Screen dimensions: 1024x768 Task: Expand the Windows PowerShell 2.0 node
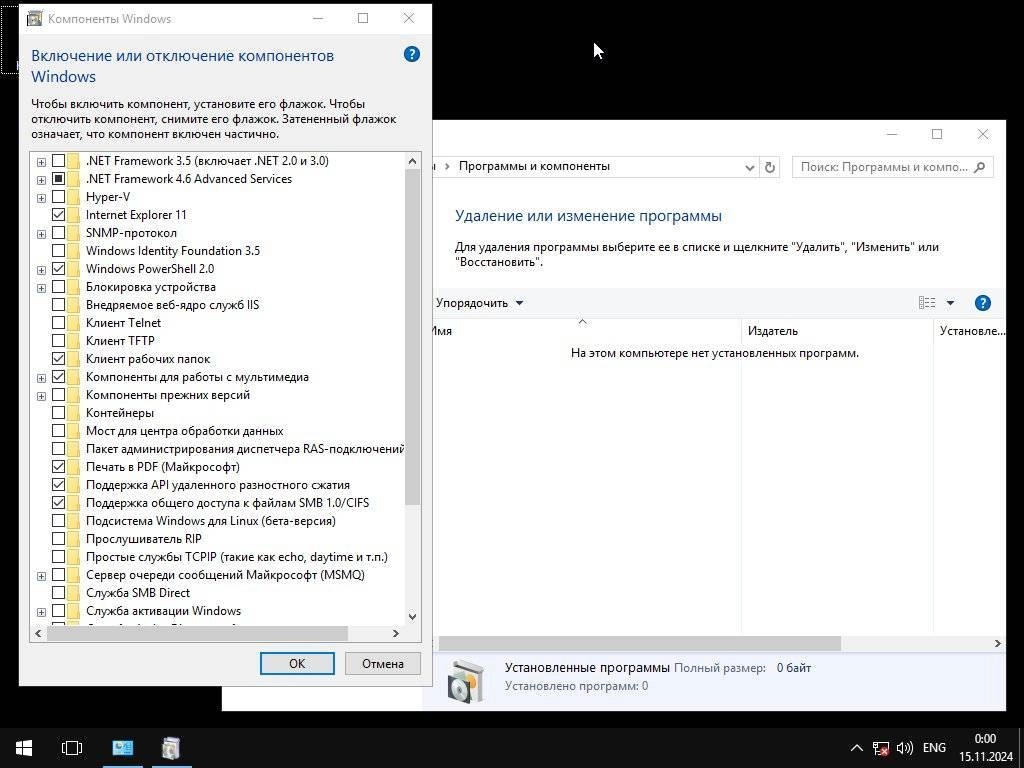(41, 270)
